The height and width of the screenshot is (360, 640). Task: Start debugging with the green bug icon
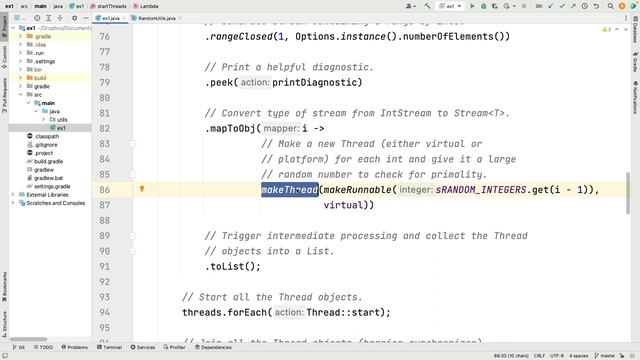pyautogui.click(x=484, y=6)
